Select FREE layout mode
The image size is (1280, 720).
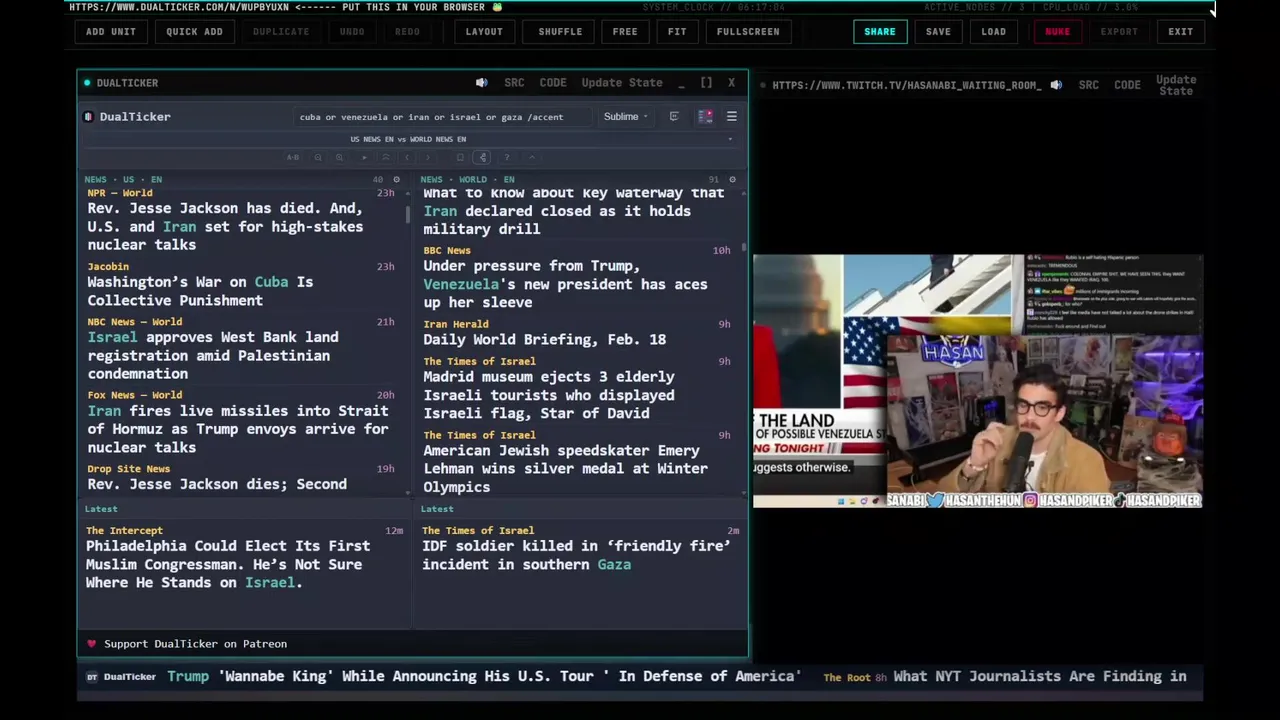(625, 31)
